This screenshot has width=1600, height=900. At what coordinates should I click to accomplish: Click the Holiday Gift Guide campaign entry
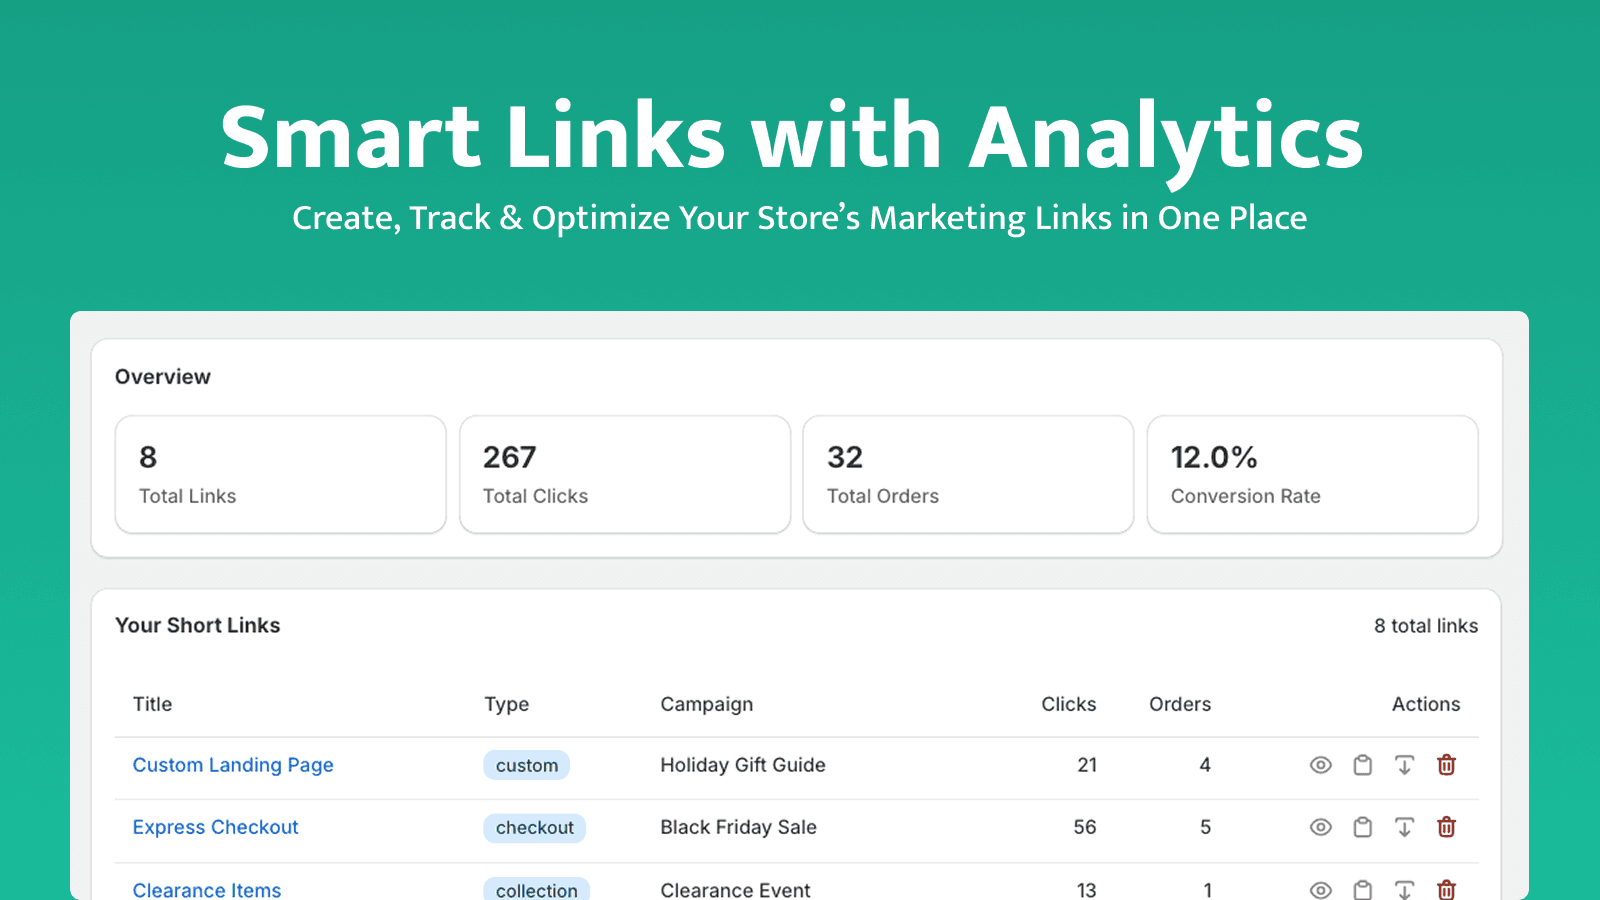point(743,765)
